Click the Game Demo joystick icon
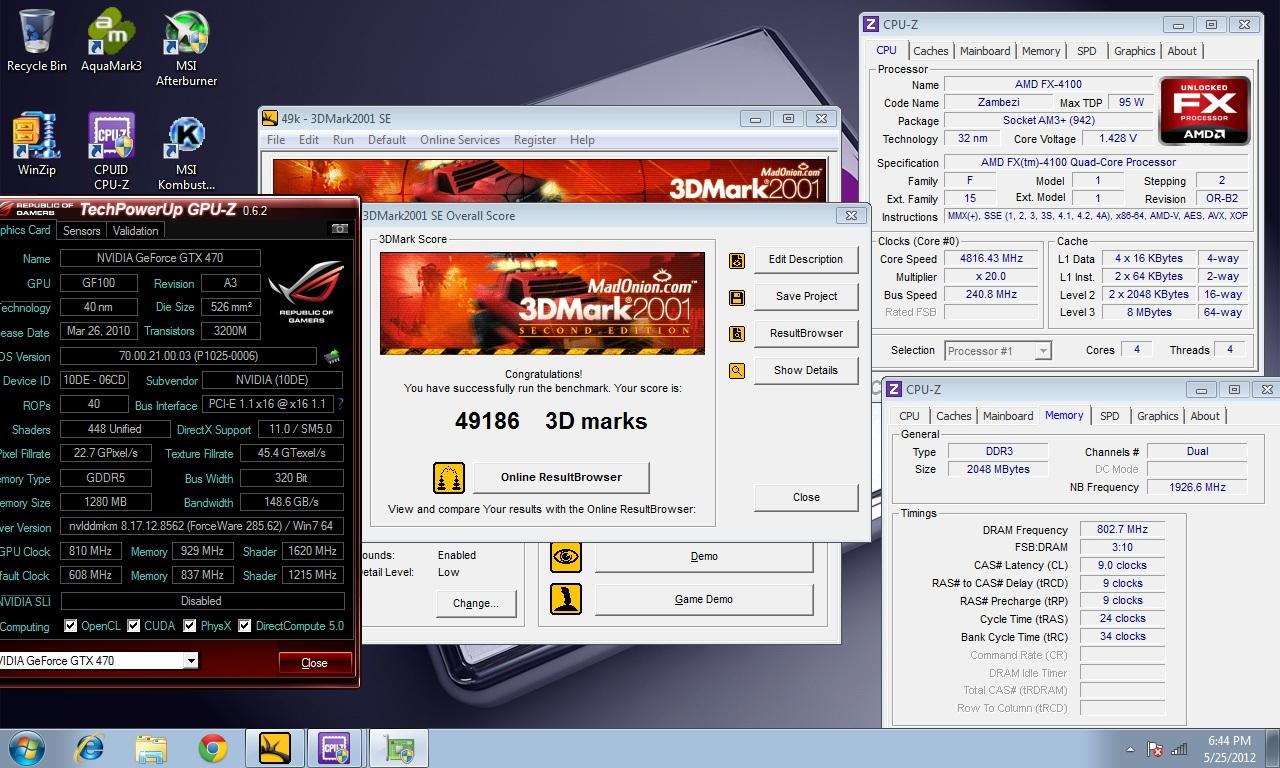Image resolution: width=1280 pixels, height=768 pixels. coord(566,599)
